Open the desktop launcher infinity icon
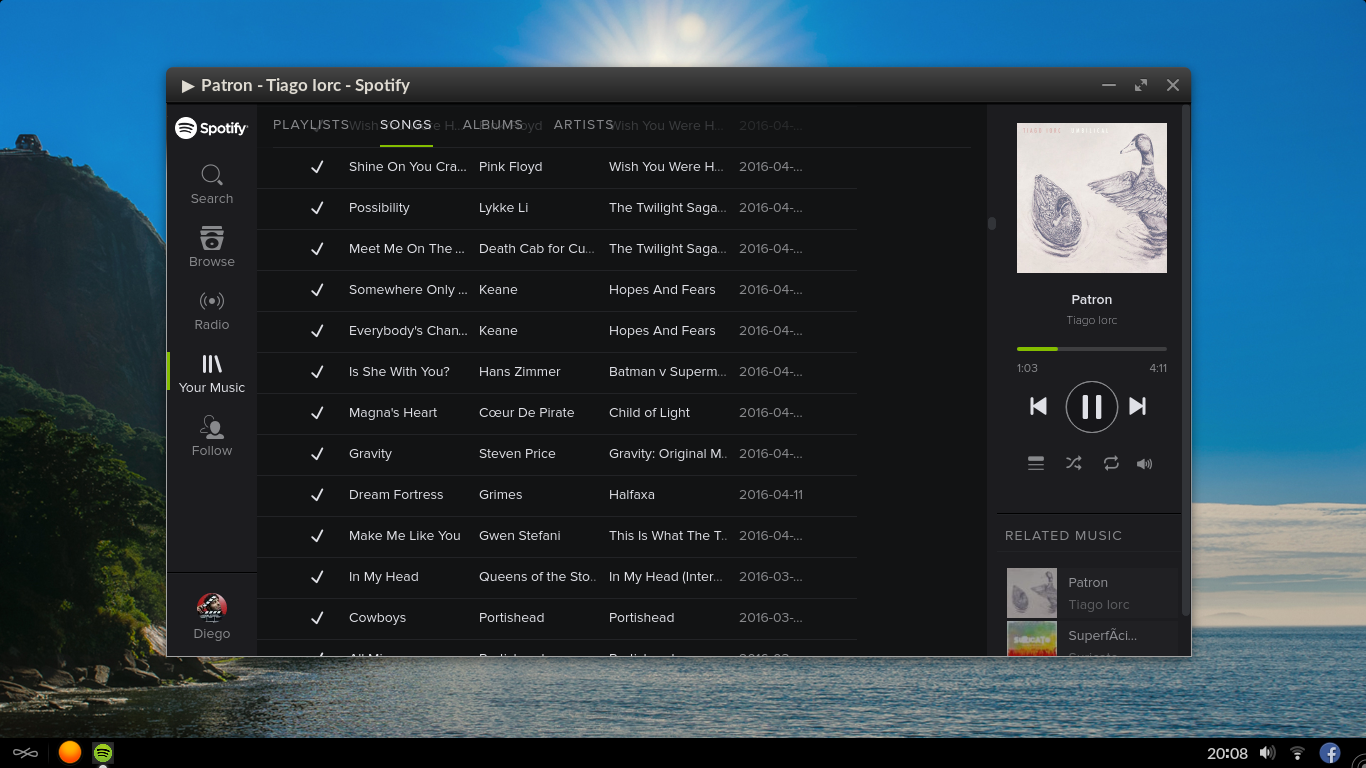Viewport: 1366px width, 768px height. (x=25, y=753)
